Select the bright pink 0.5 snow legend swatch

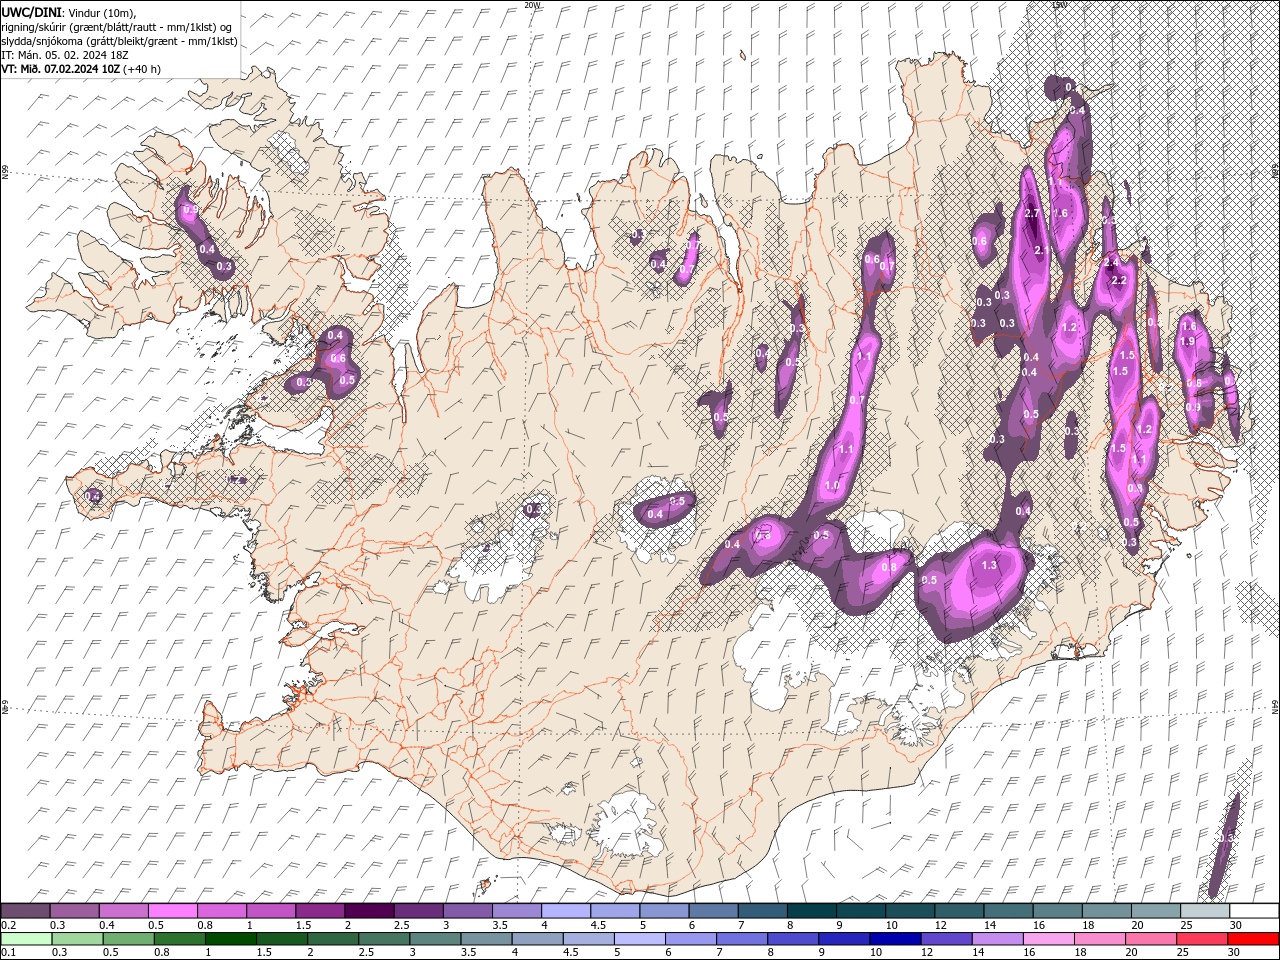pyautogui.click(x=172, y=911)
